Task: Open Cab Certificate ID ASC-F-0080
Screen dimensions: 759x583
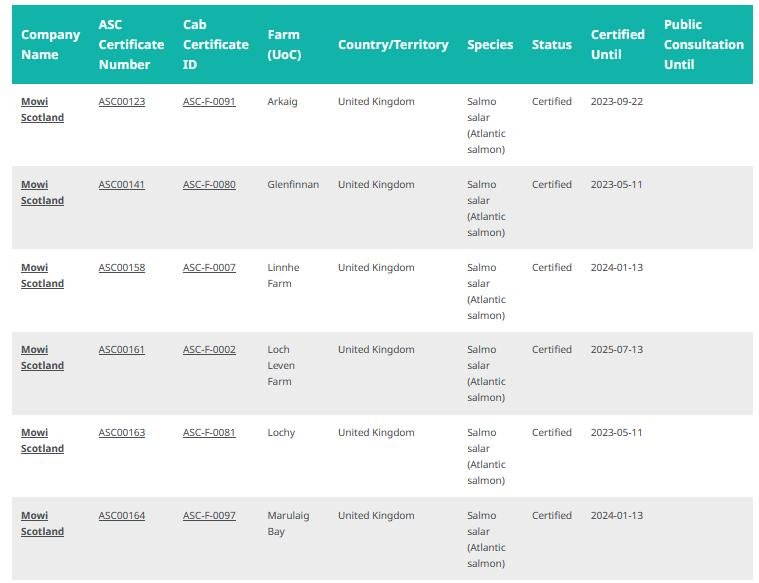Action: point(209,184)
